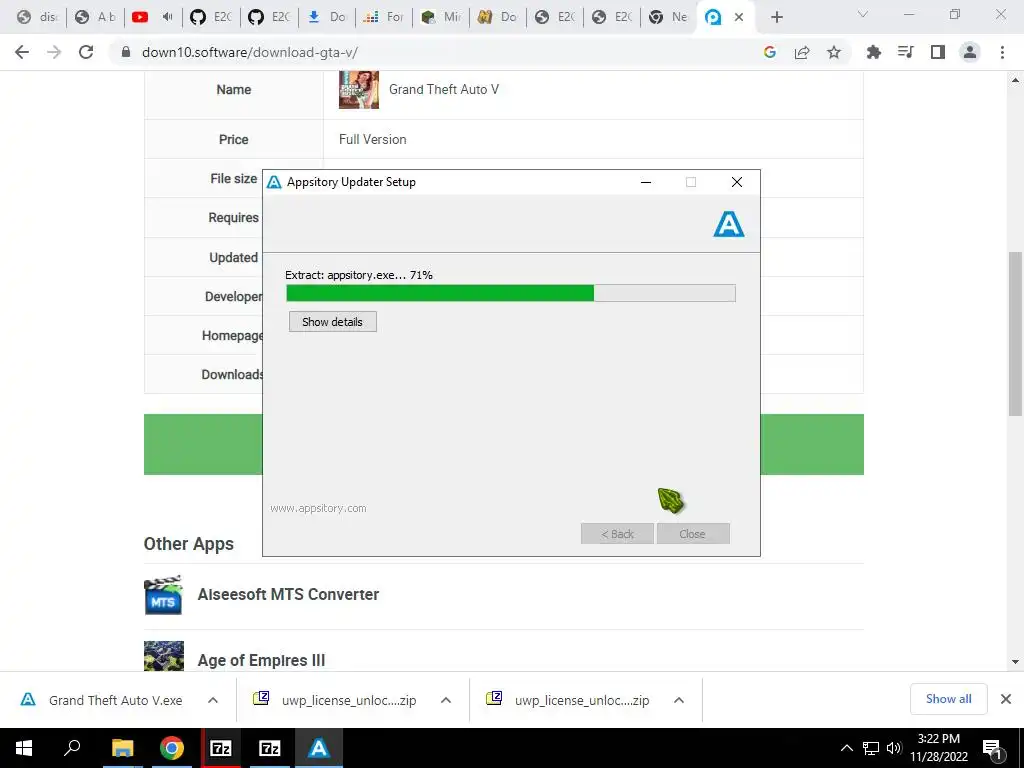Open Chrome three-dot menu
Viewport: 1024px width, 768px height.
pos(1002,52)
